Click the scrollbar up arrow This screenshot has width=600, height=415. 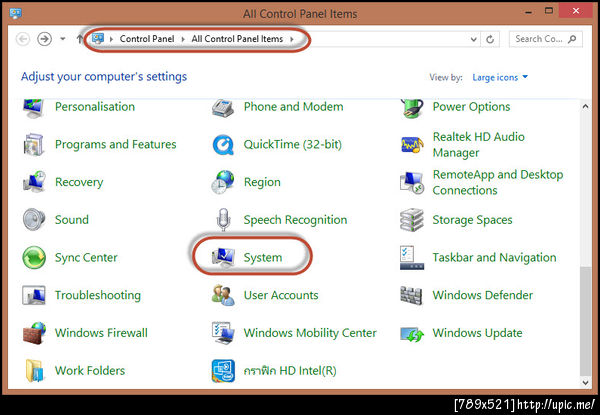tap(585, 106)
